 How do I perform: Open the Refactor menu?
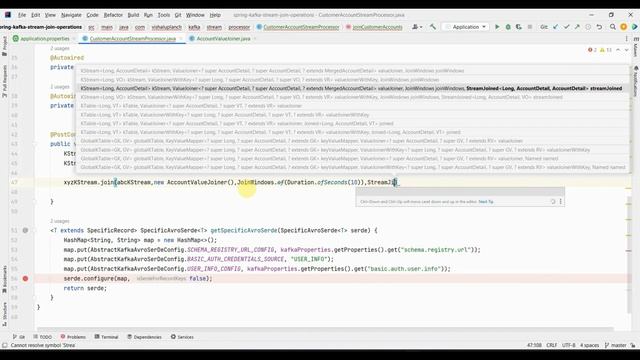[113, 15]
